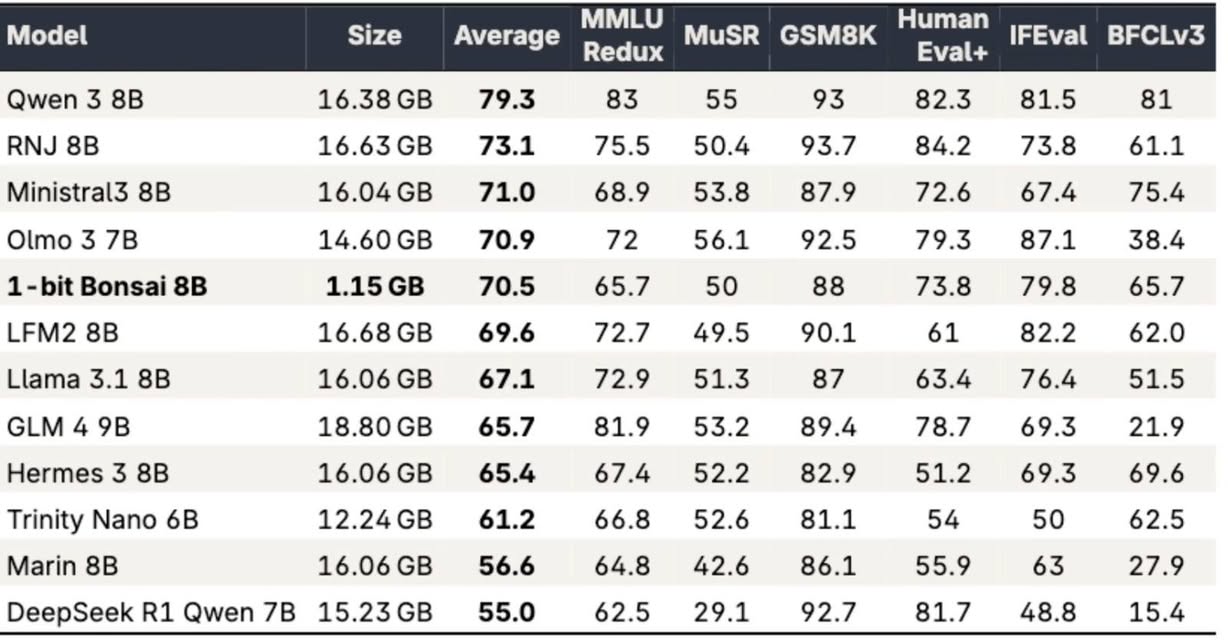The height and width of the screenshot is (640, 1228).
Task: Select the 18.80 GB size cell
Action: click(375, 427)
